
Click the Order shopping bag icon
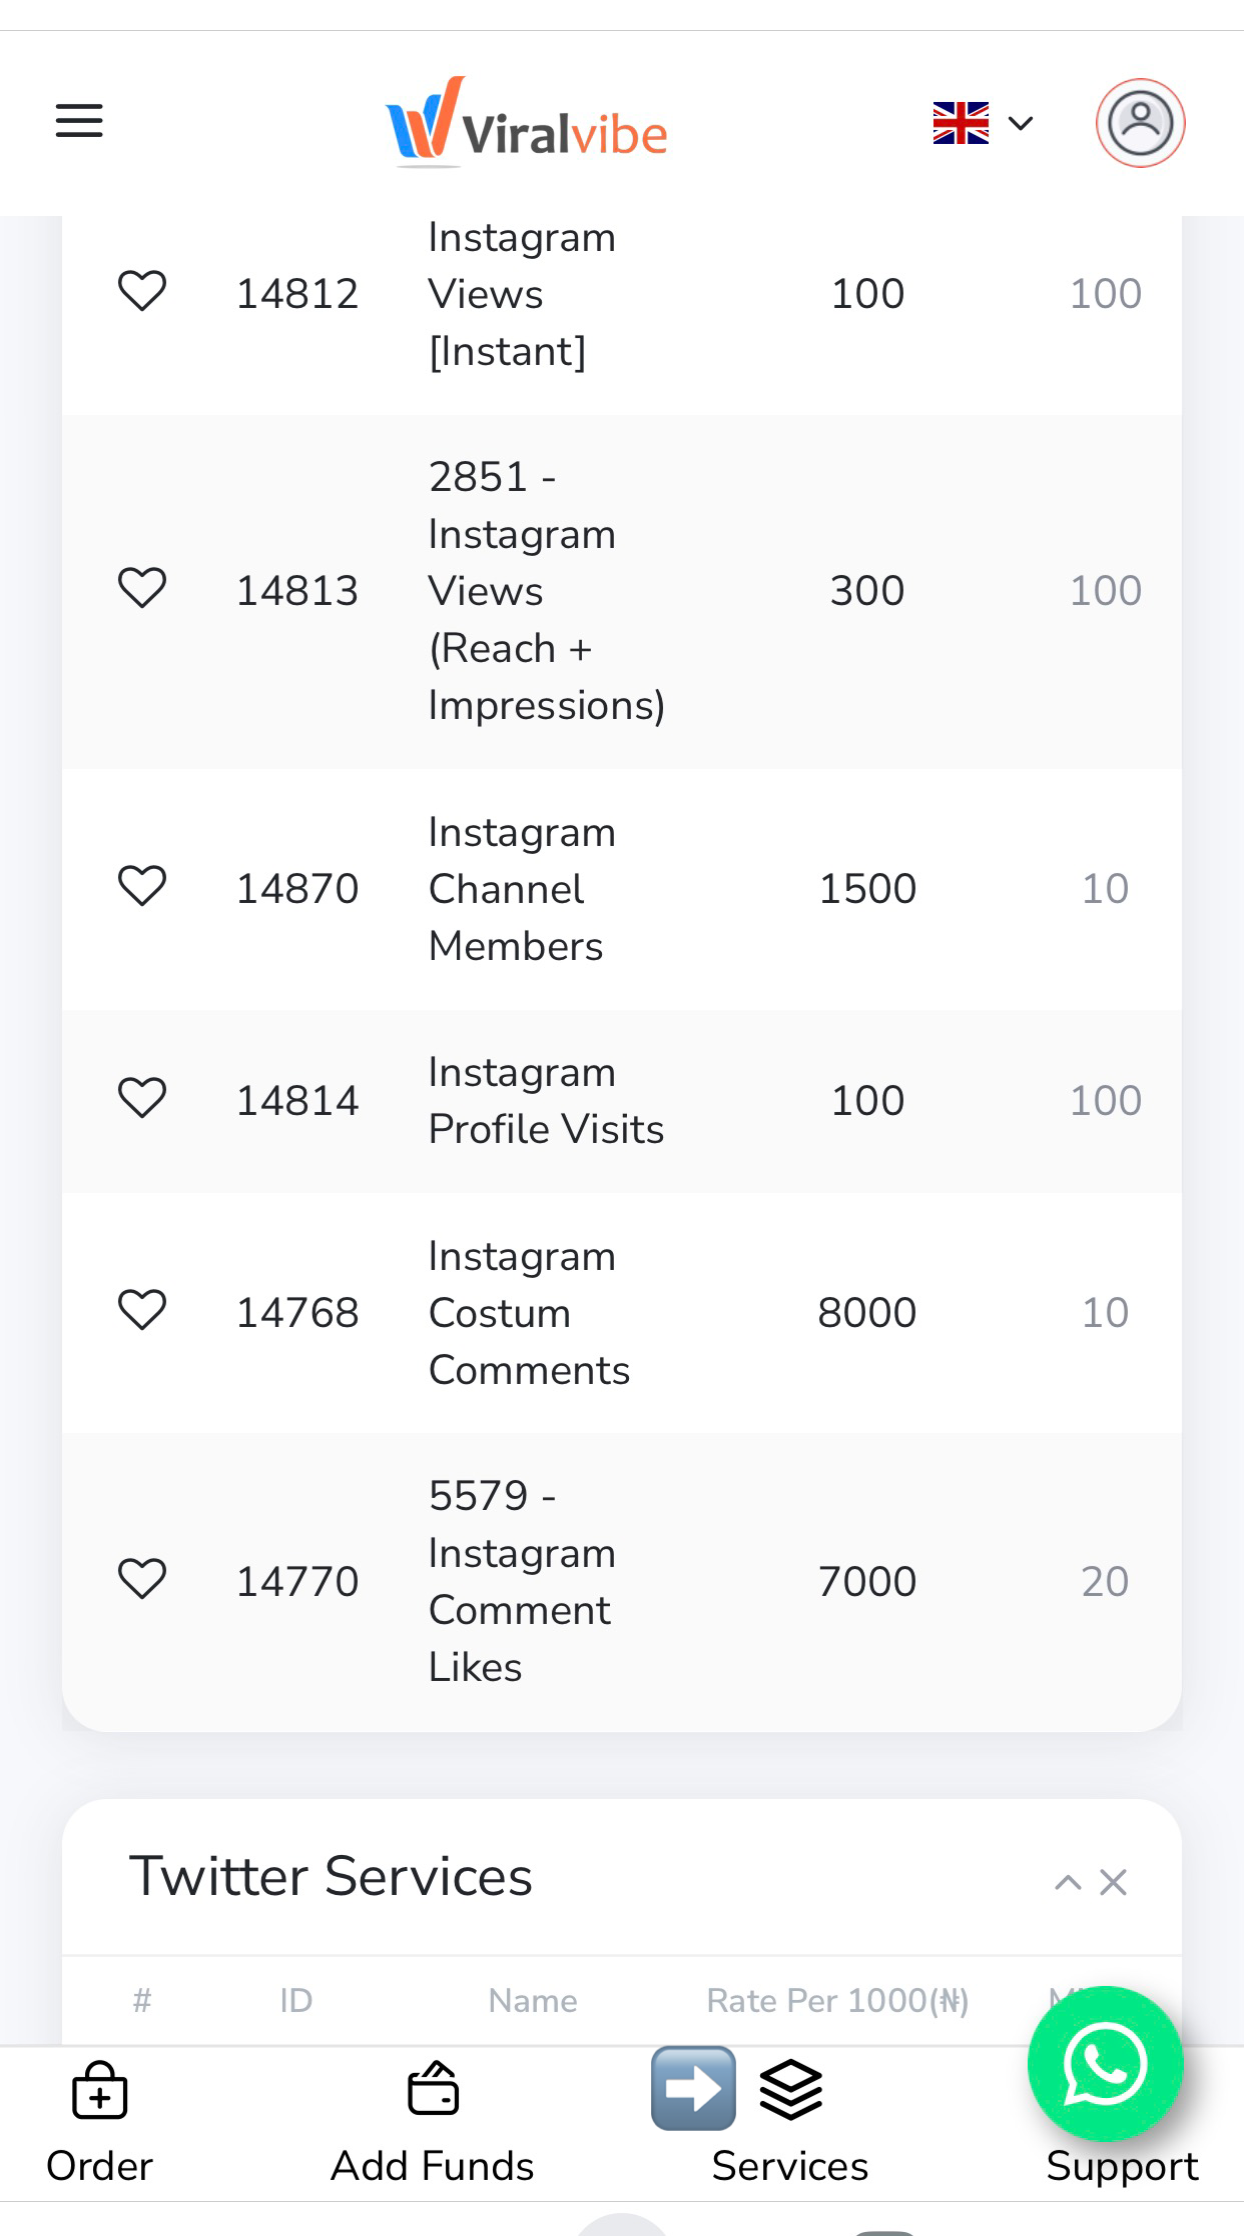tap(98, 2090)
